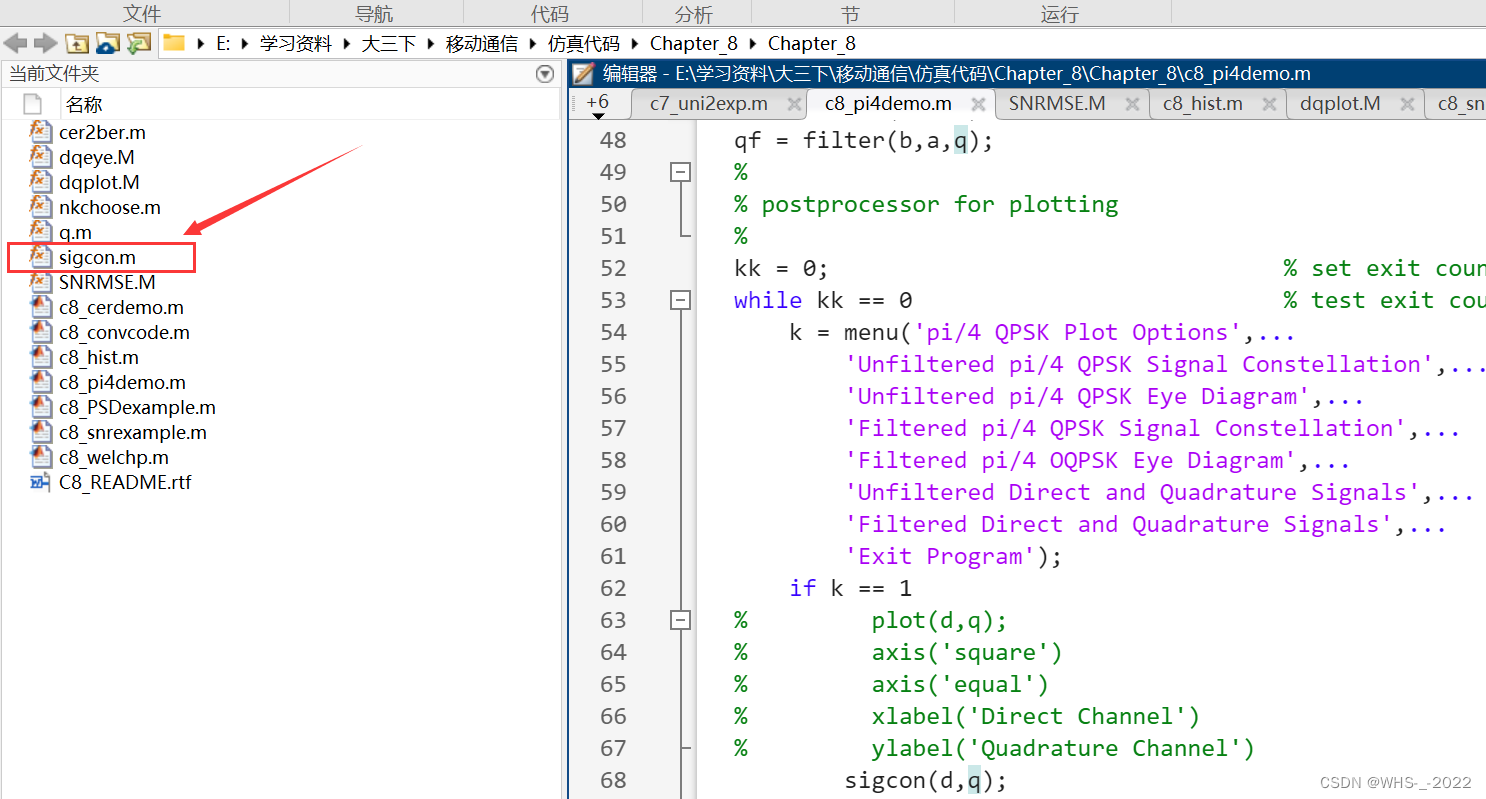The image size is (1486, 799).
Task: Click the editor pencil icon in title bar
Action: tap(583, 74)
